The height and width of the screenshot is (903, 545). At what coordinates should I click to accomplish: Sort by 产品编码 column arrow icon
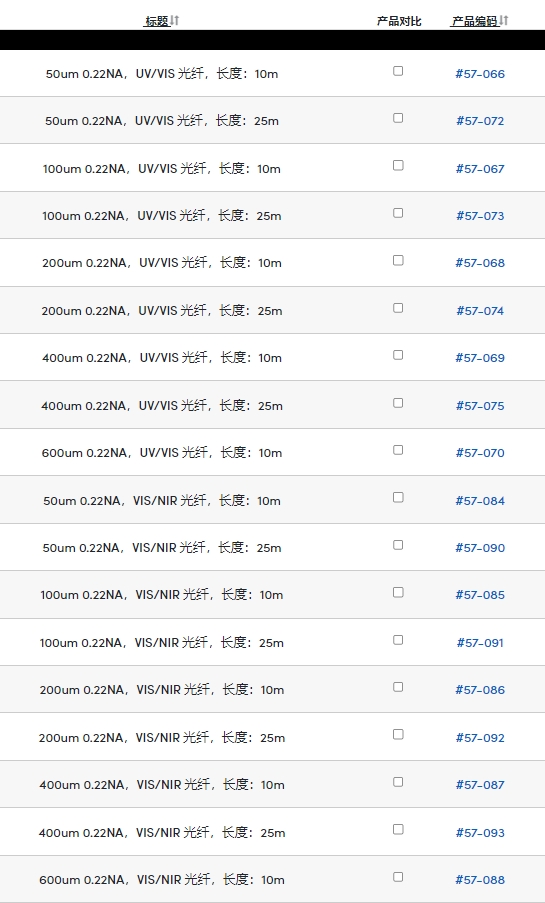point(504,21)
